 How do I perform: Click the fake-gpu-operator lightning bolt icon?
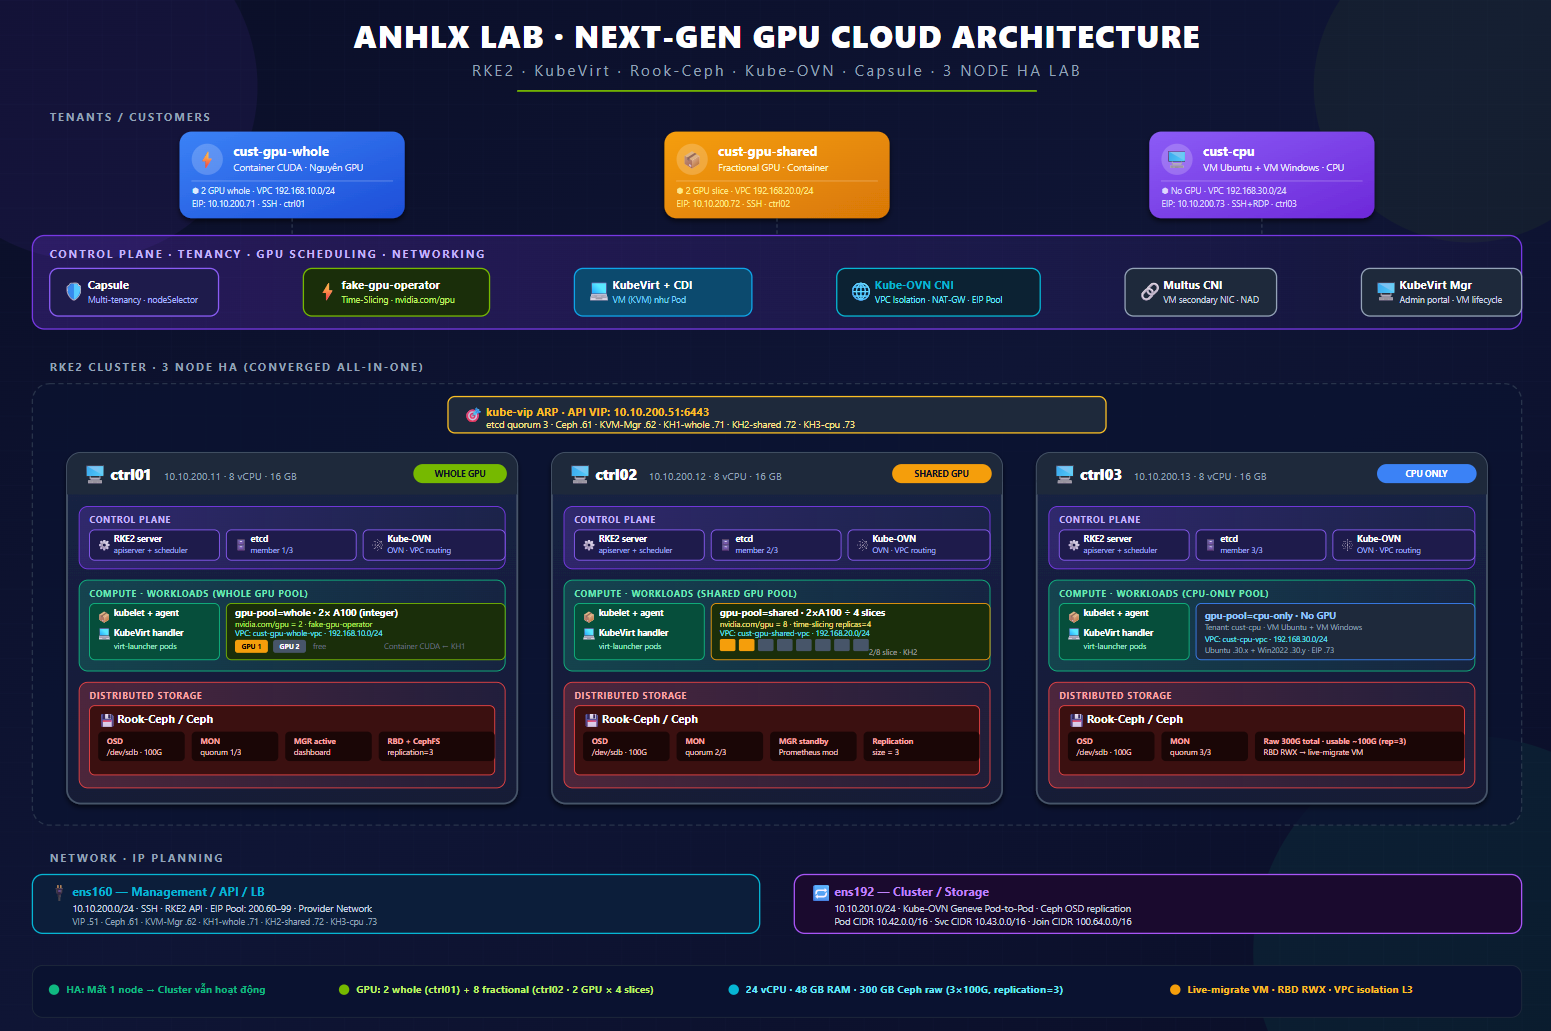pos(327,291)
